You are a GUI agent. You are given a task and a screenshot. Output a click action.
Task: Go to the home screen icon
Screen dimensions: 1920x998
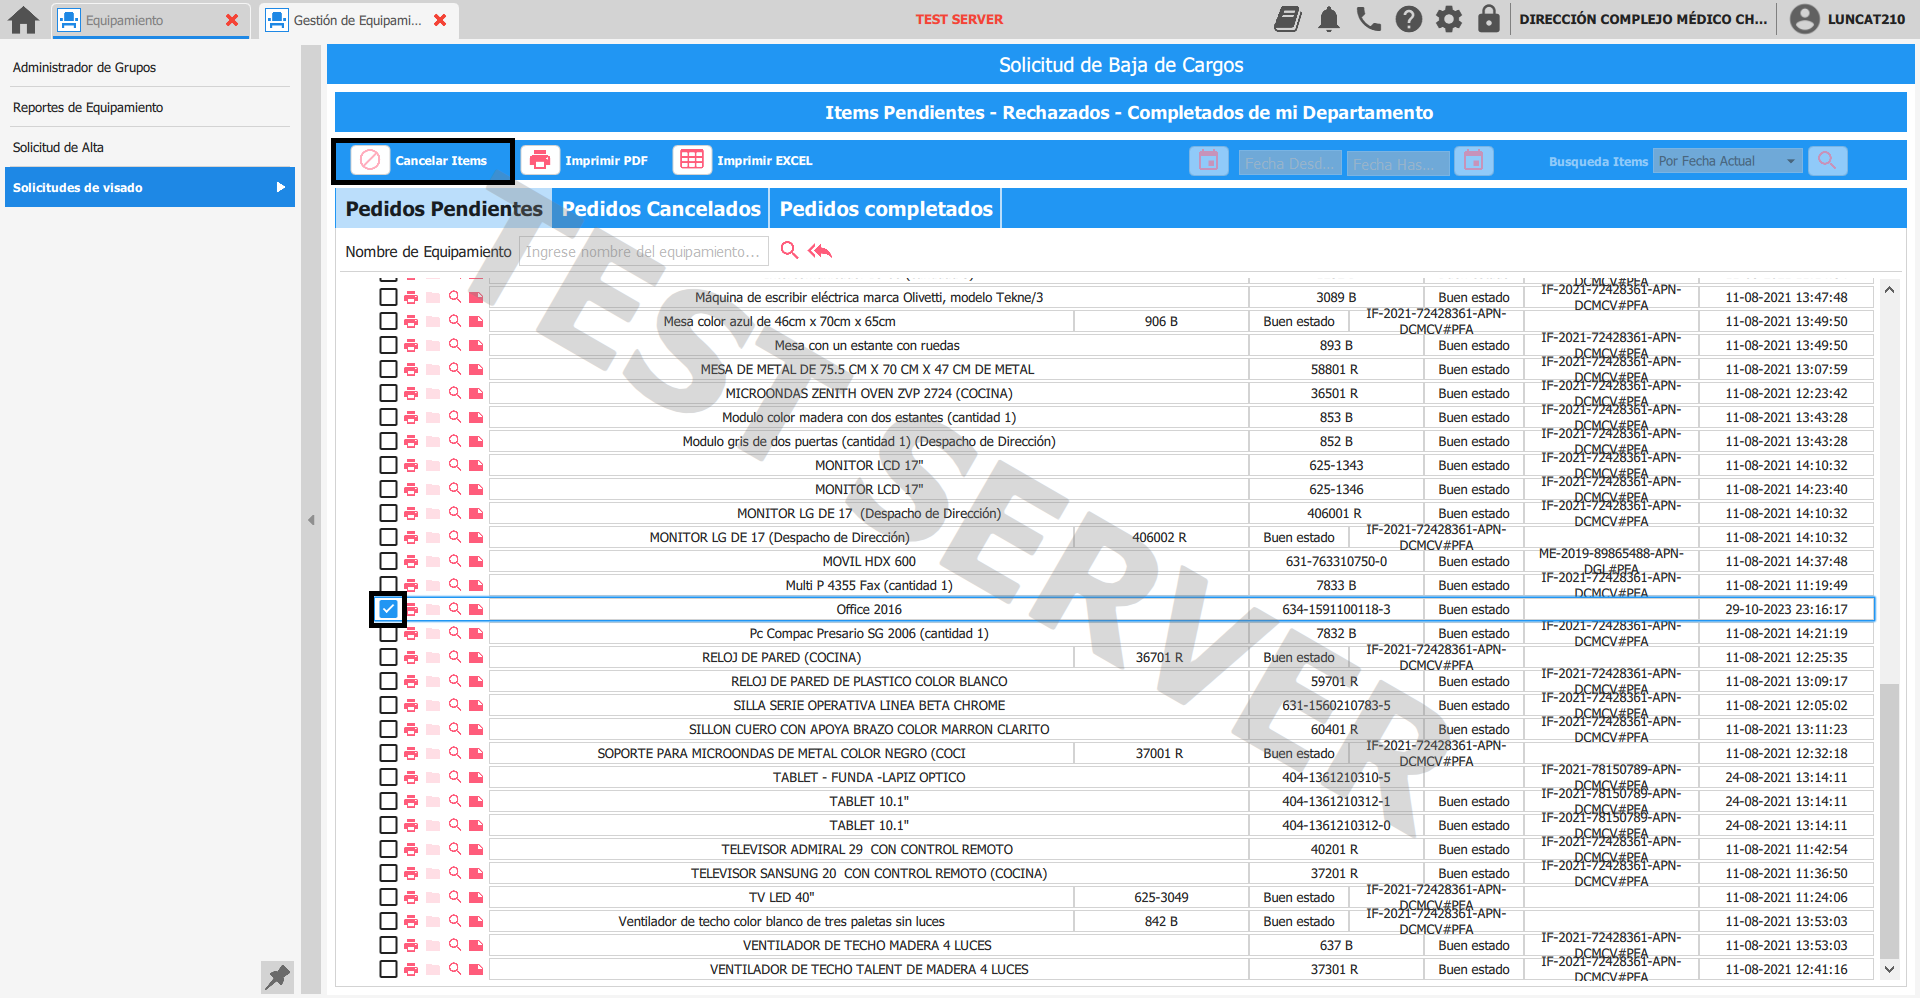pos(23,20)
